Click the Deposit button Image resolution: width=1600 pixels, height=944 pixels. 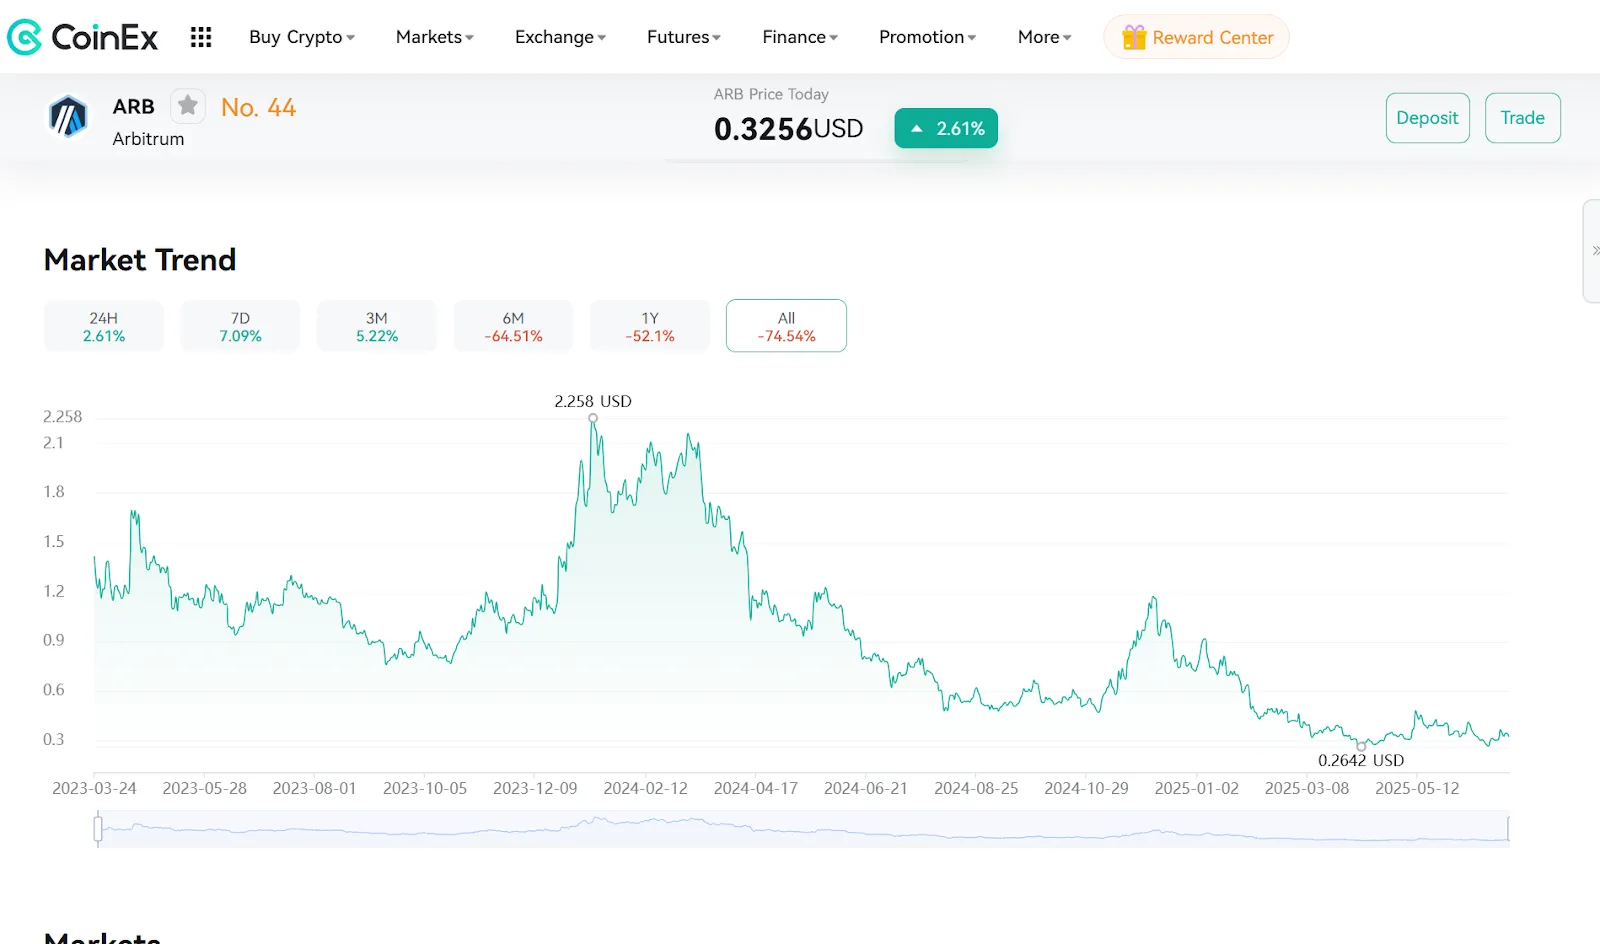click(1427, 118)
